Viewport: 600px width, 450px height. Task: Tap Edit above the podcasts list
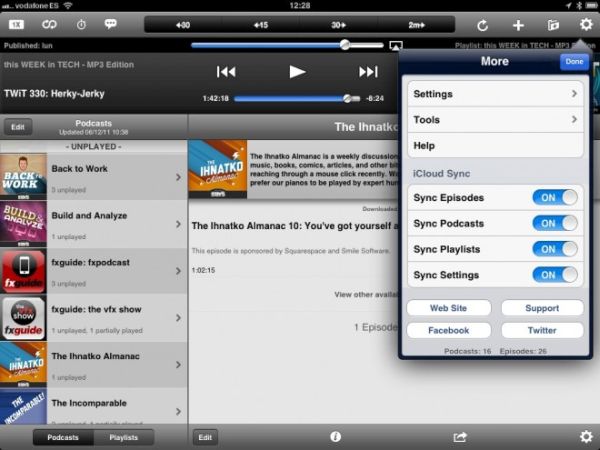point(18,127)
